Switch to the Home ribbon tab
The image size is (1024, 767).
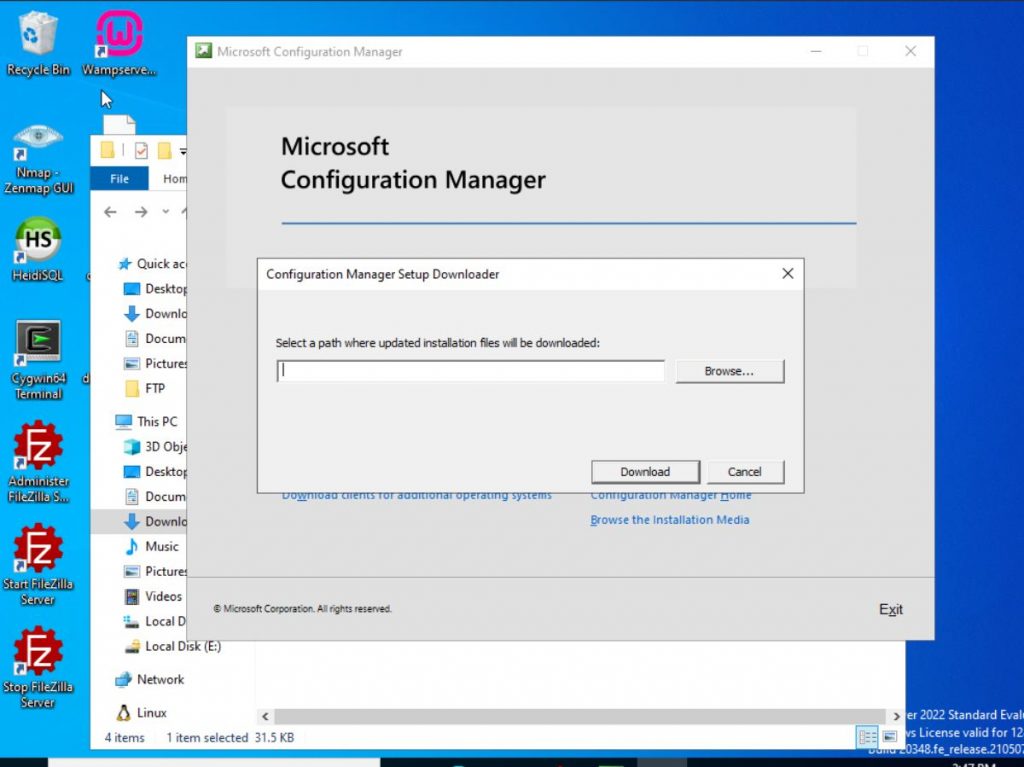tap(174, 179)
